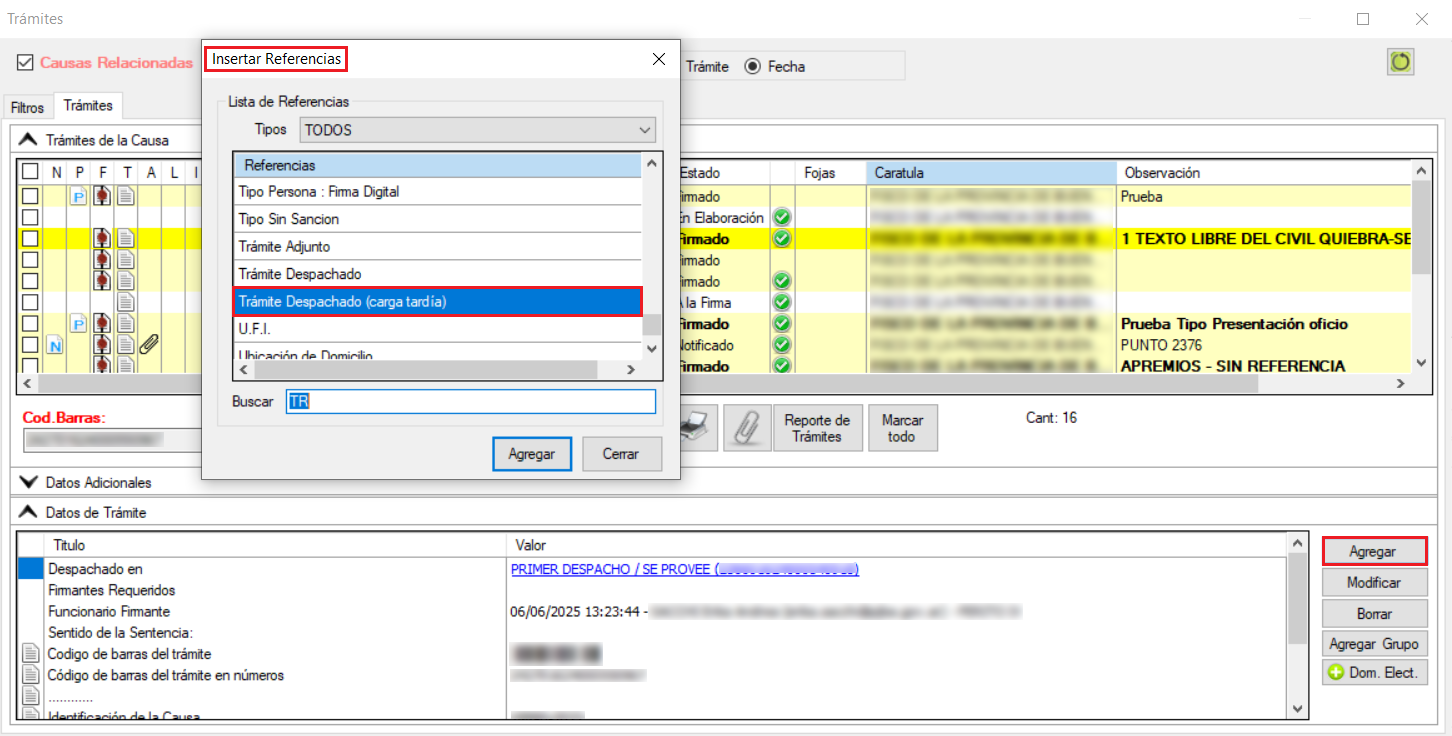Click the references list horizontal scrollbar
Viewport: 1452px width, 736px height.
425,370
